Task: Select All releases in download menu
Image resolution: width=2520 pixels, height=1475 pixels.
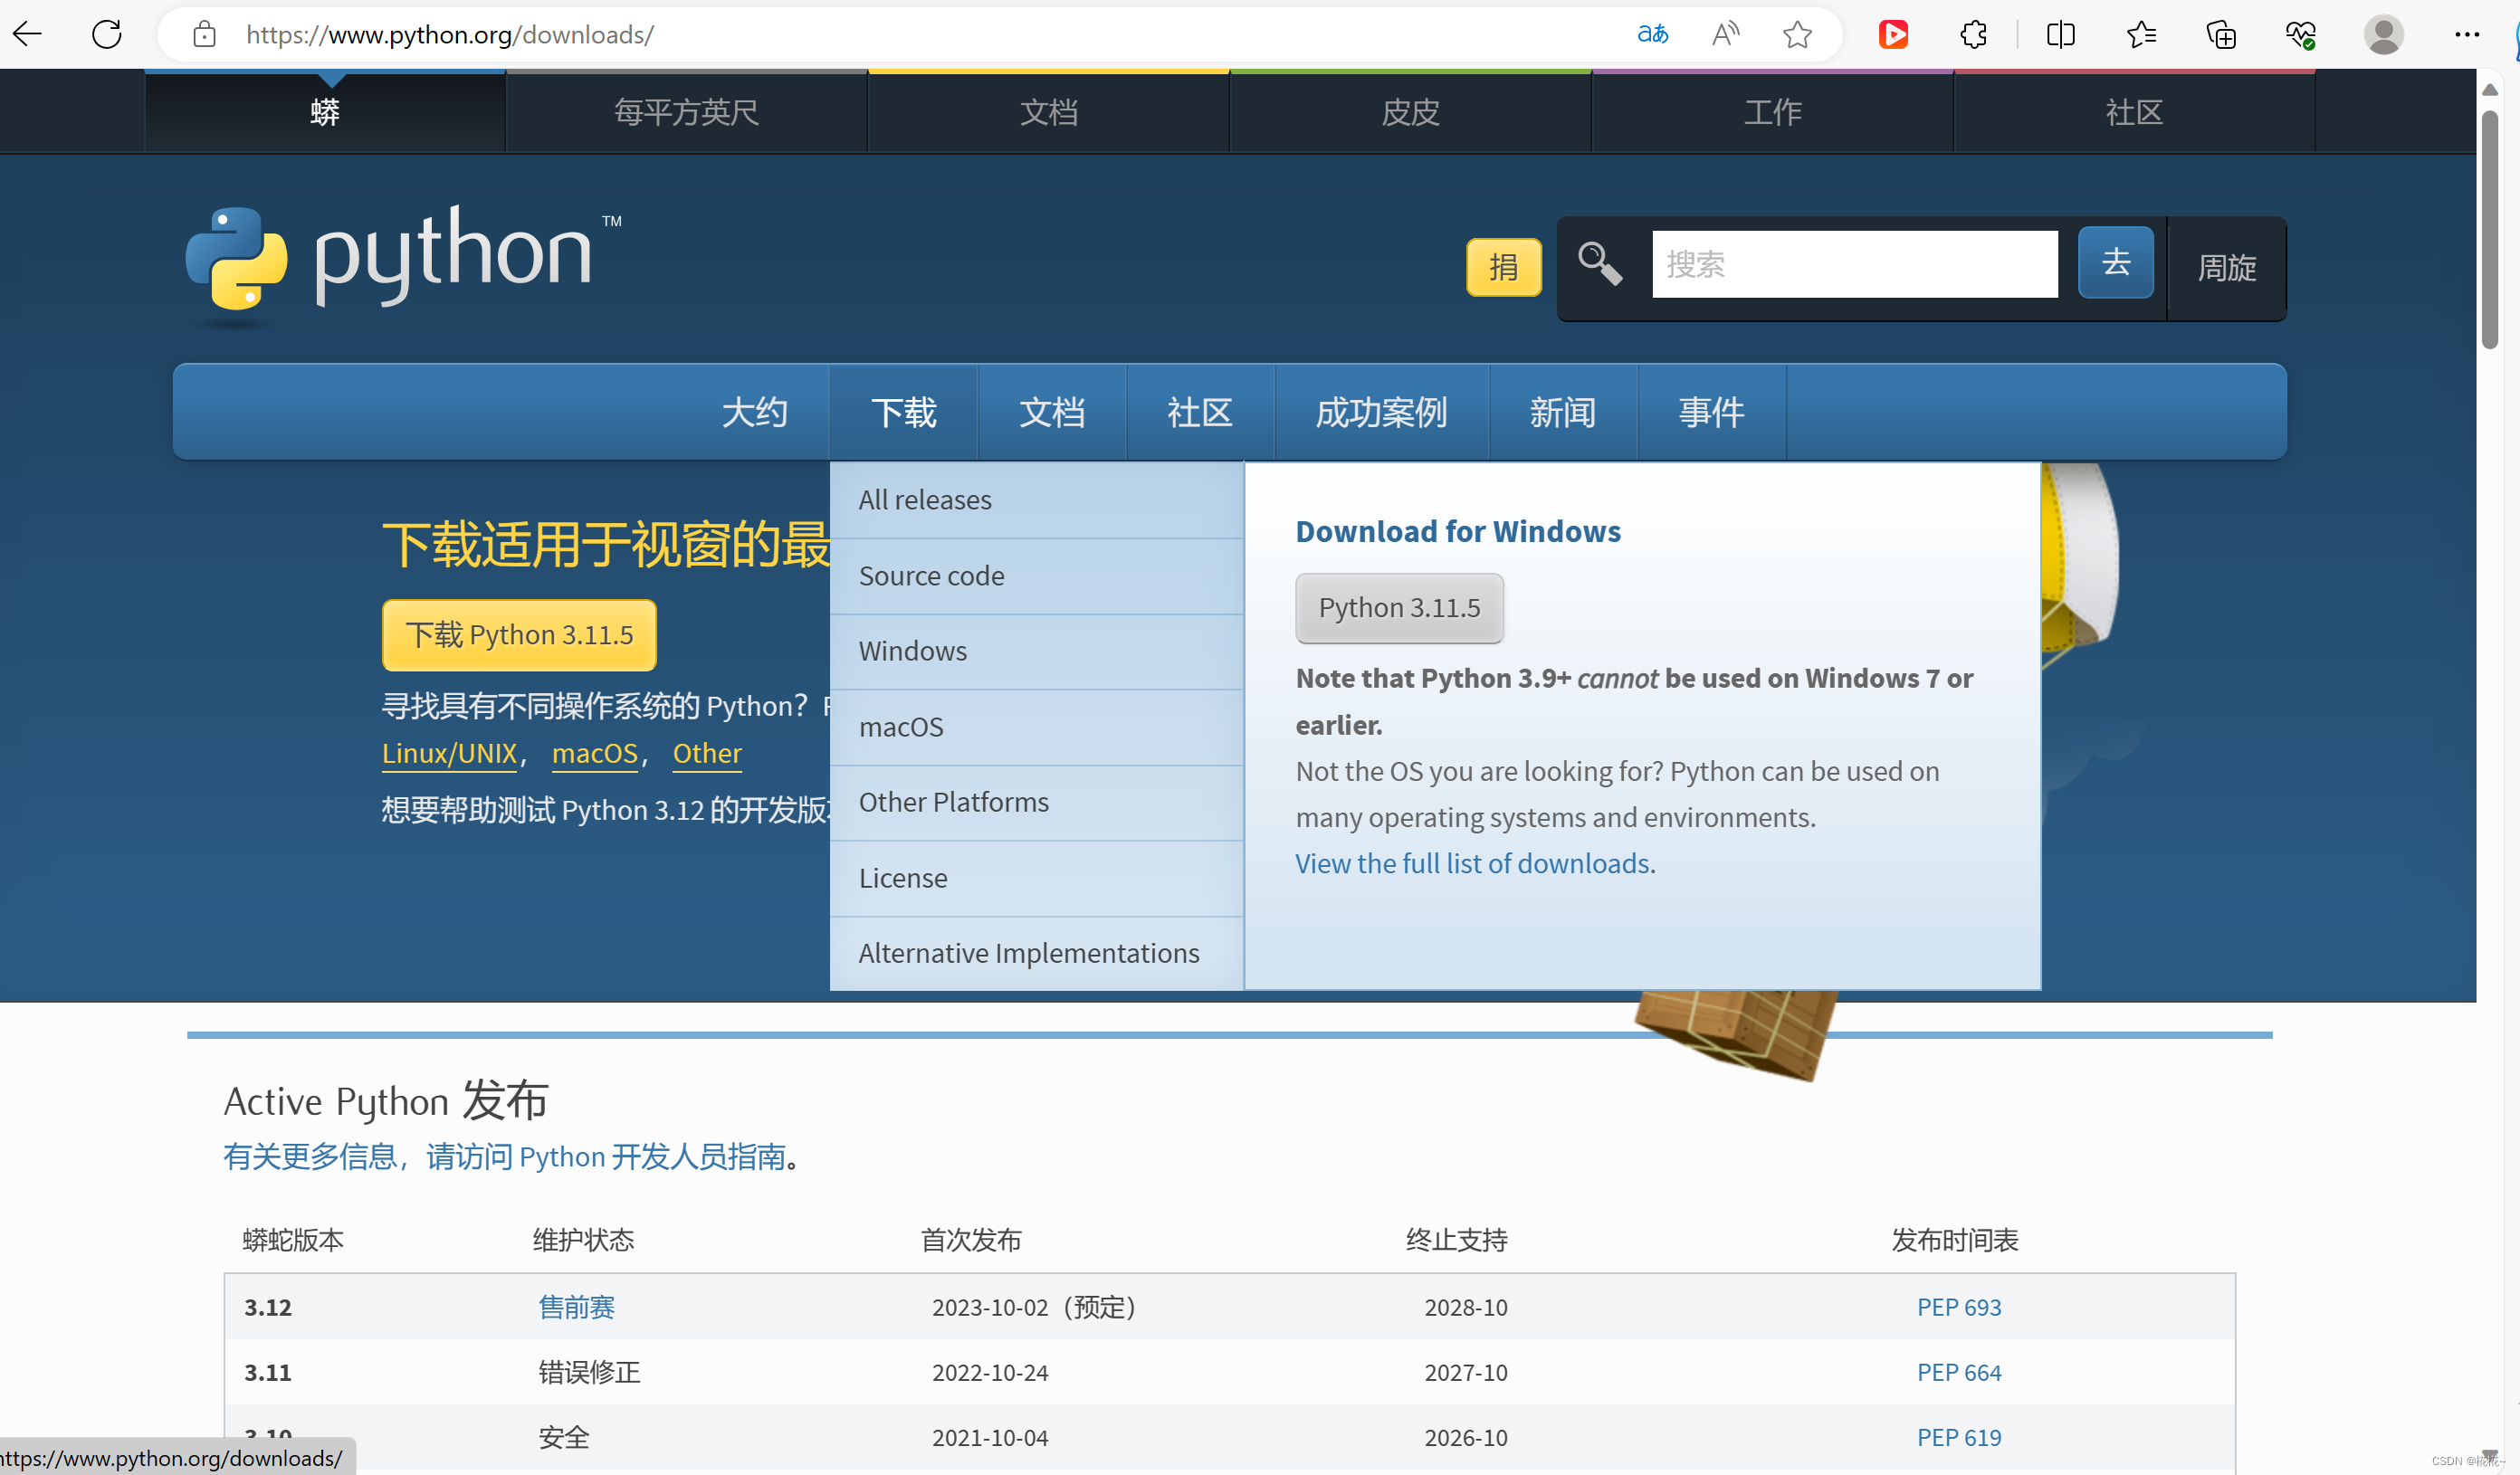Action: pyautogui.click(x=1036, y=500)
